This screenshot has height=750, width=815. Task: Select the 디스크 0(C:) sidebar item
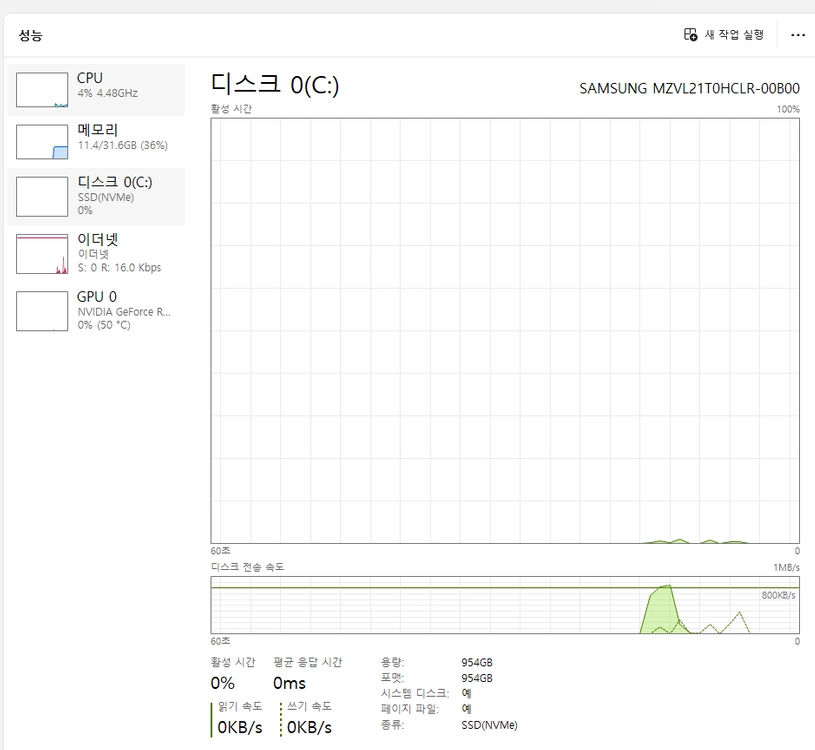point(96,196)
